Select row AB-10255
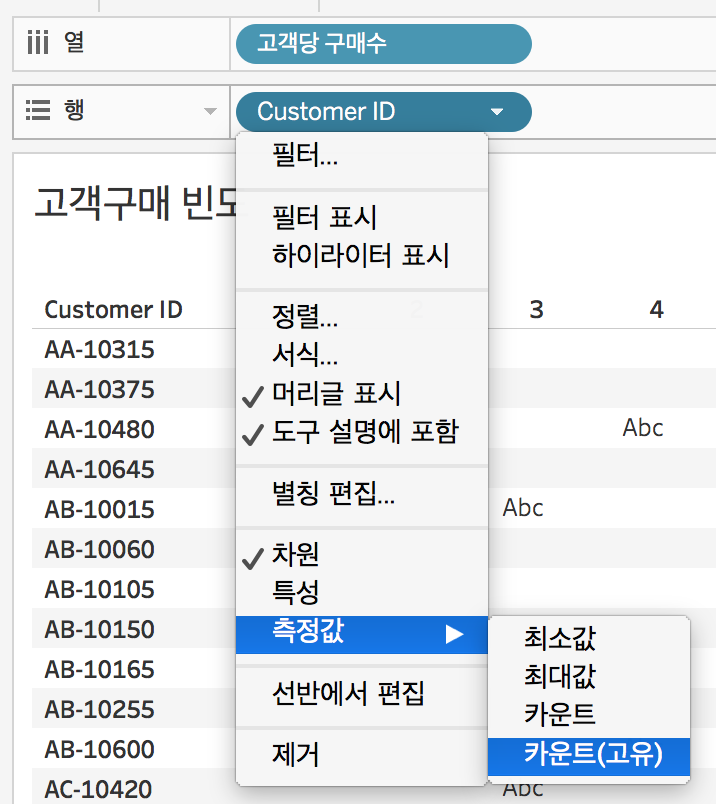This screenshot has height=804, width=716. coord(100,710)
